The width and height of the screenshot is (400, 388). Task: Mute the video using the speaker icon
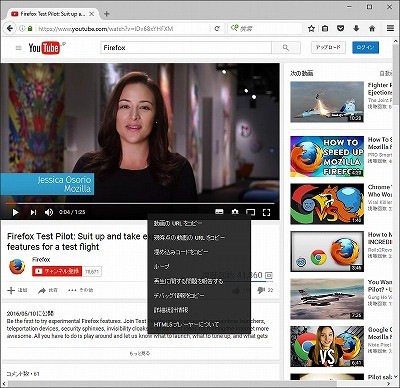pos(49,212)
